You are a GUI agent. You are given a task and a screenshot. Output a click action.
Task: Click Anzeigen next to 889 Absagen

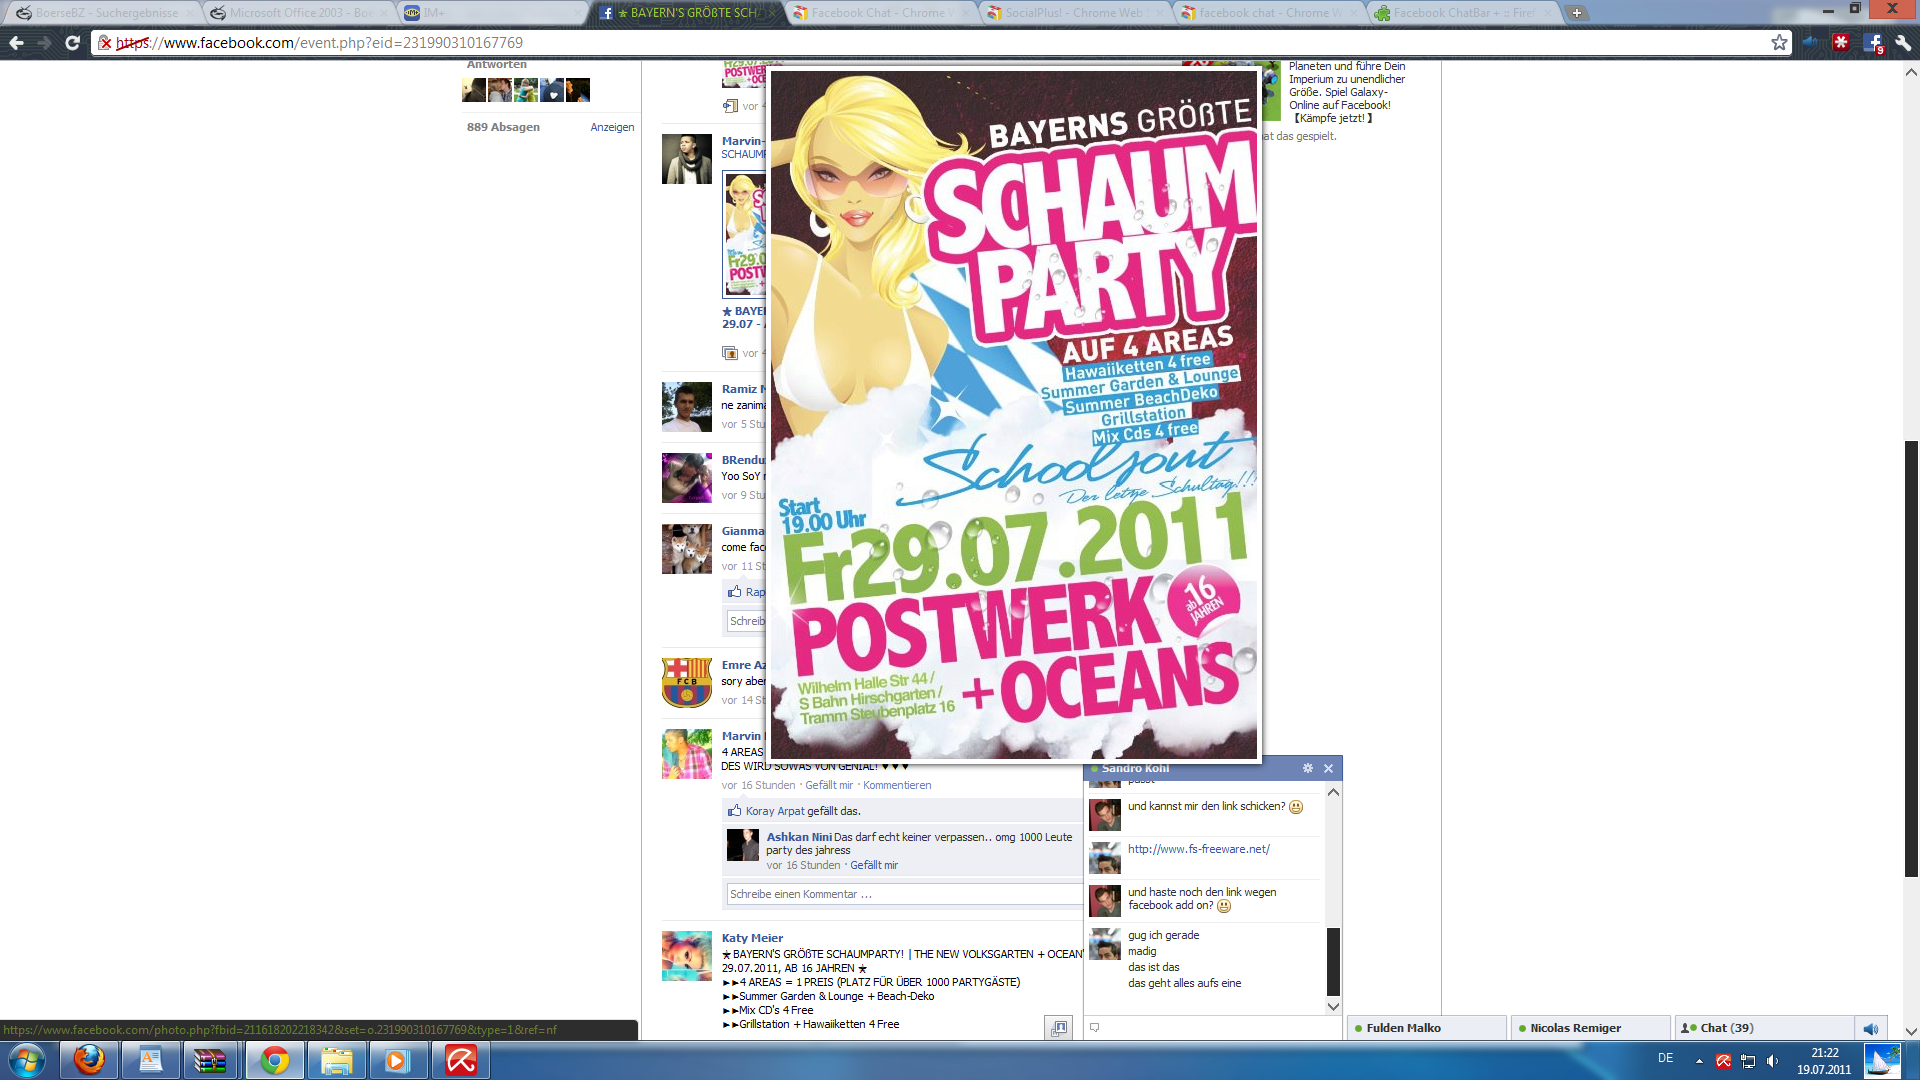[612, 127]
